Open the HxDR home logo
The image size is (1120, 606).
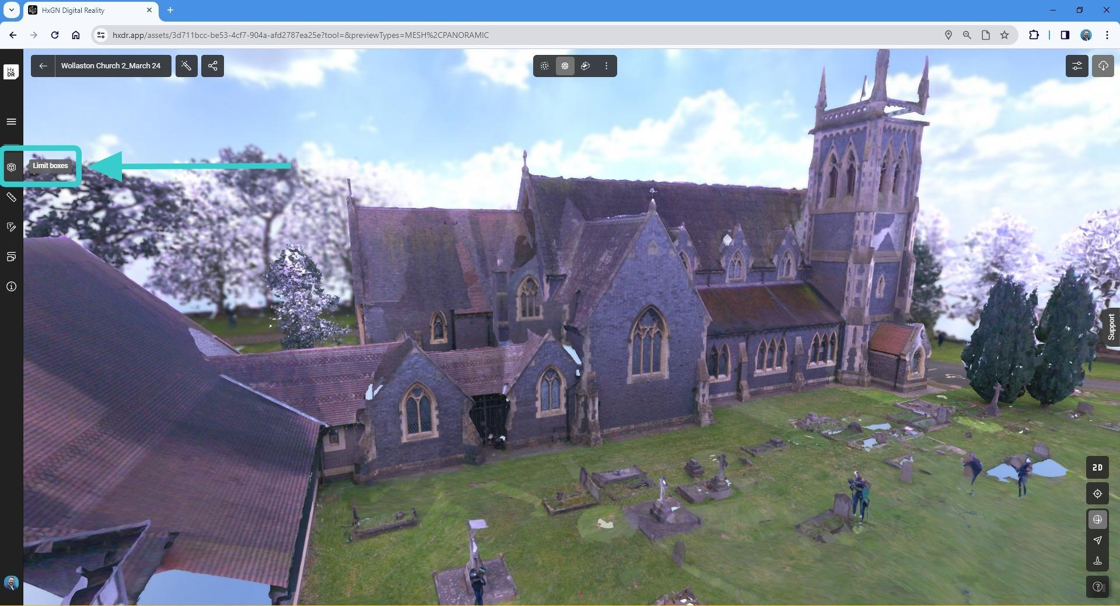(11, 71)
